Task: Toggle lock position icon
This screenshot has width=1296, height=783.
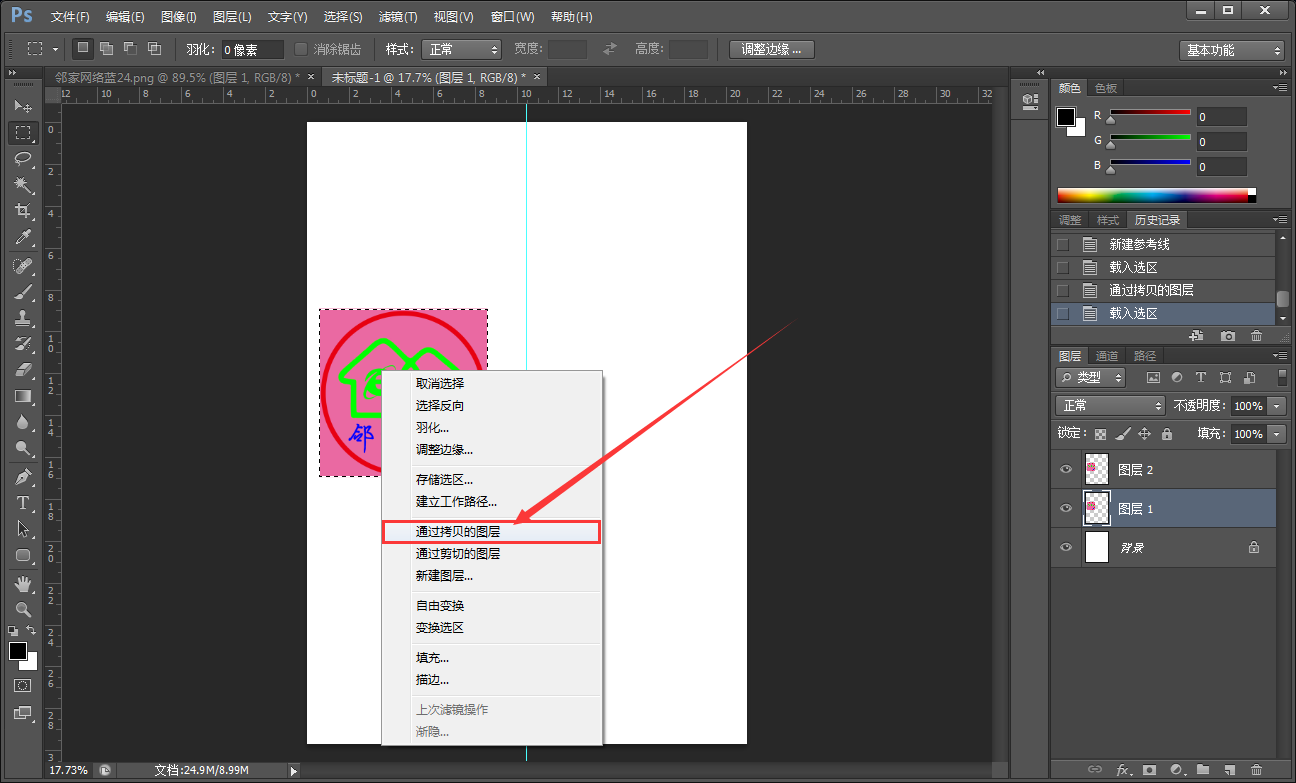Action: pyautogui.click(x=1144, y=434)
